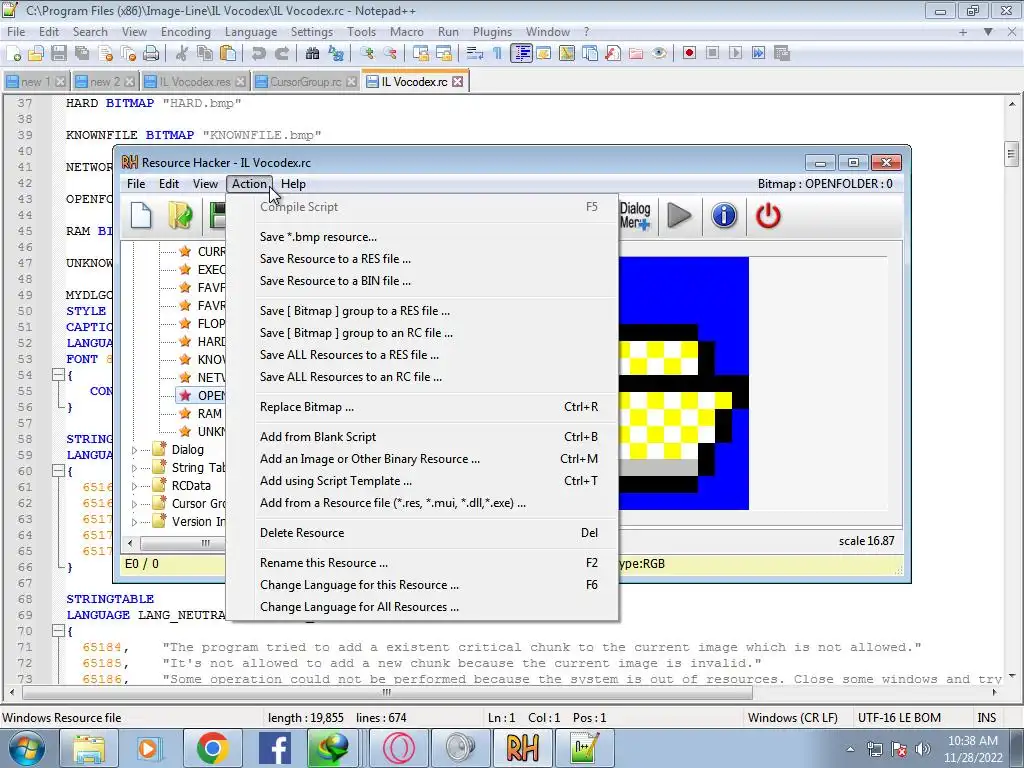Click Resource Hacker New blank file icon
1024x768 pixels.
point(141,216)
